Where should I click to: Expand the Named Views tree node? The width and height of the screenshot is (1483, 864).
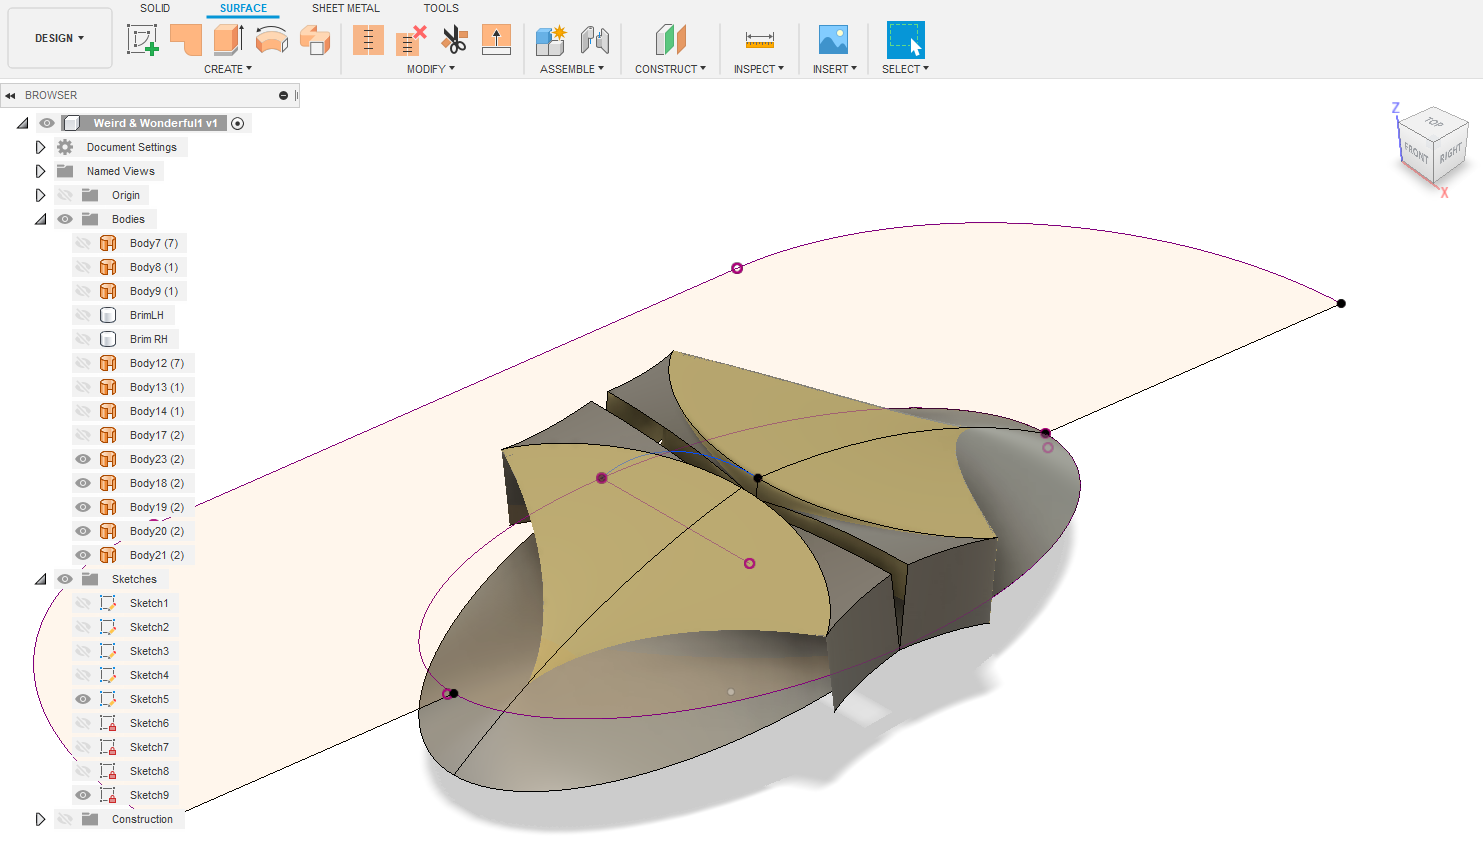point(40,171)
